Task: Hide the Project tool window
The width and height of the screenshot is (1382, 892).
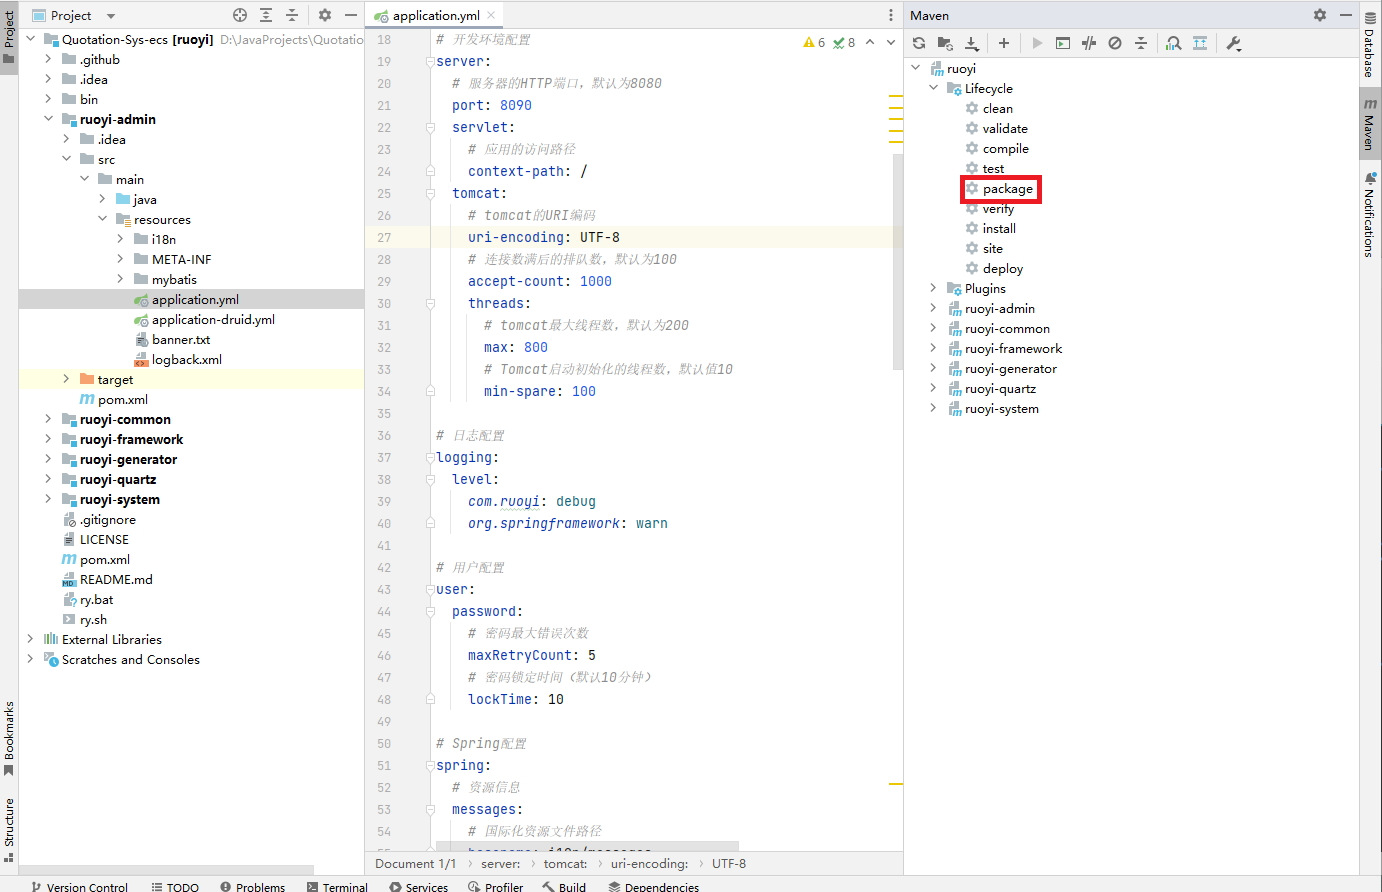Action: pyautogui.click(x=351, y=15)
